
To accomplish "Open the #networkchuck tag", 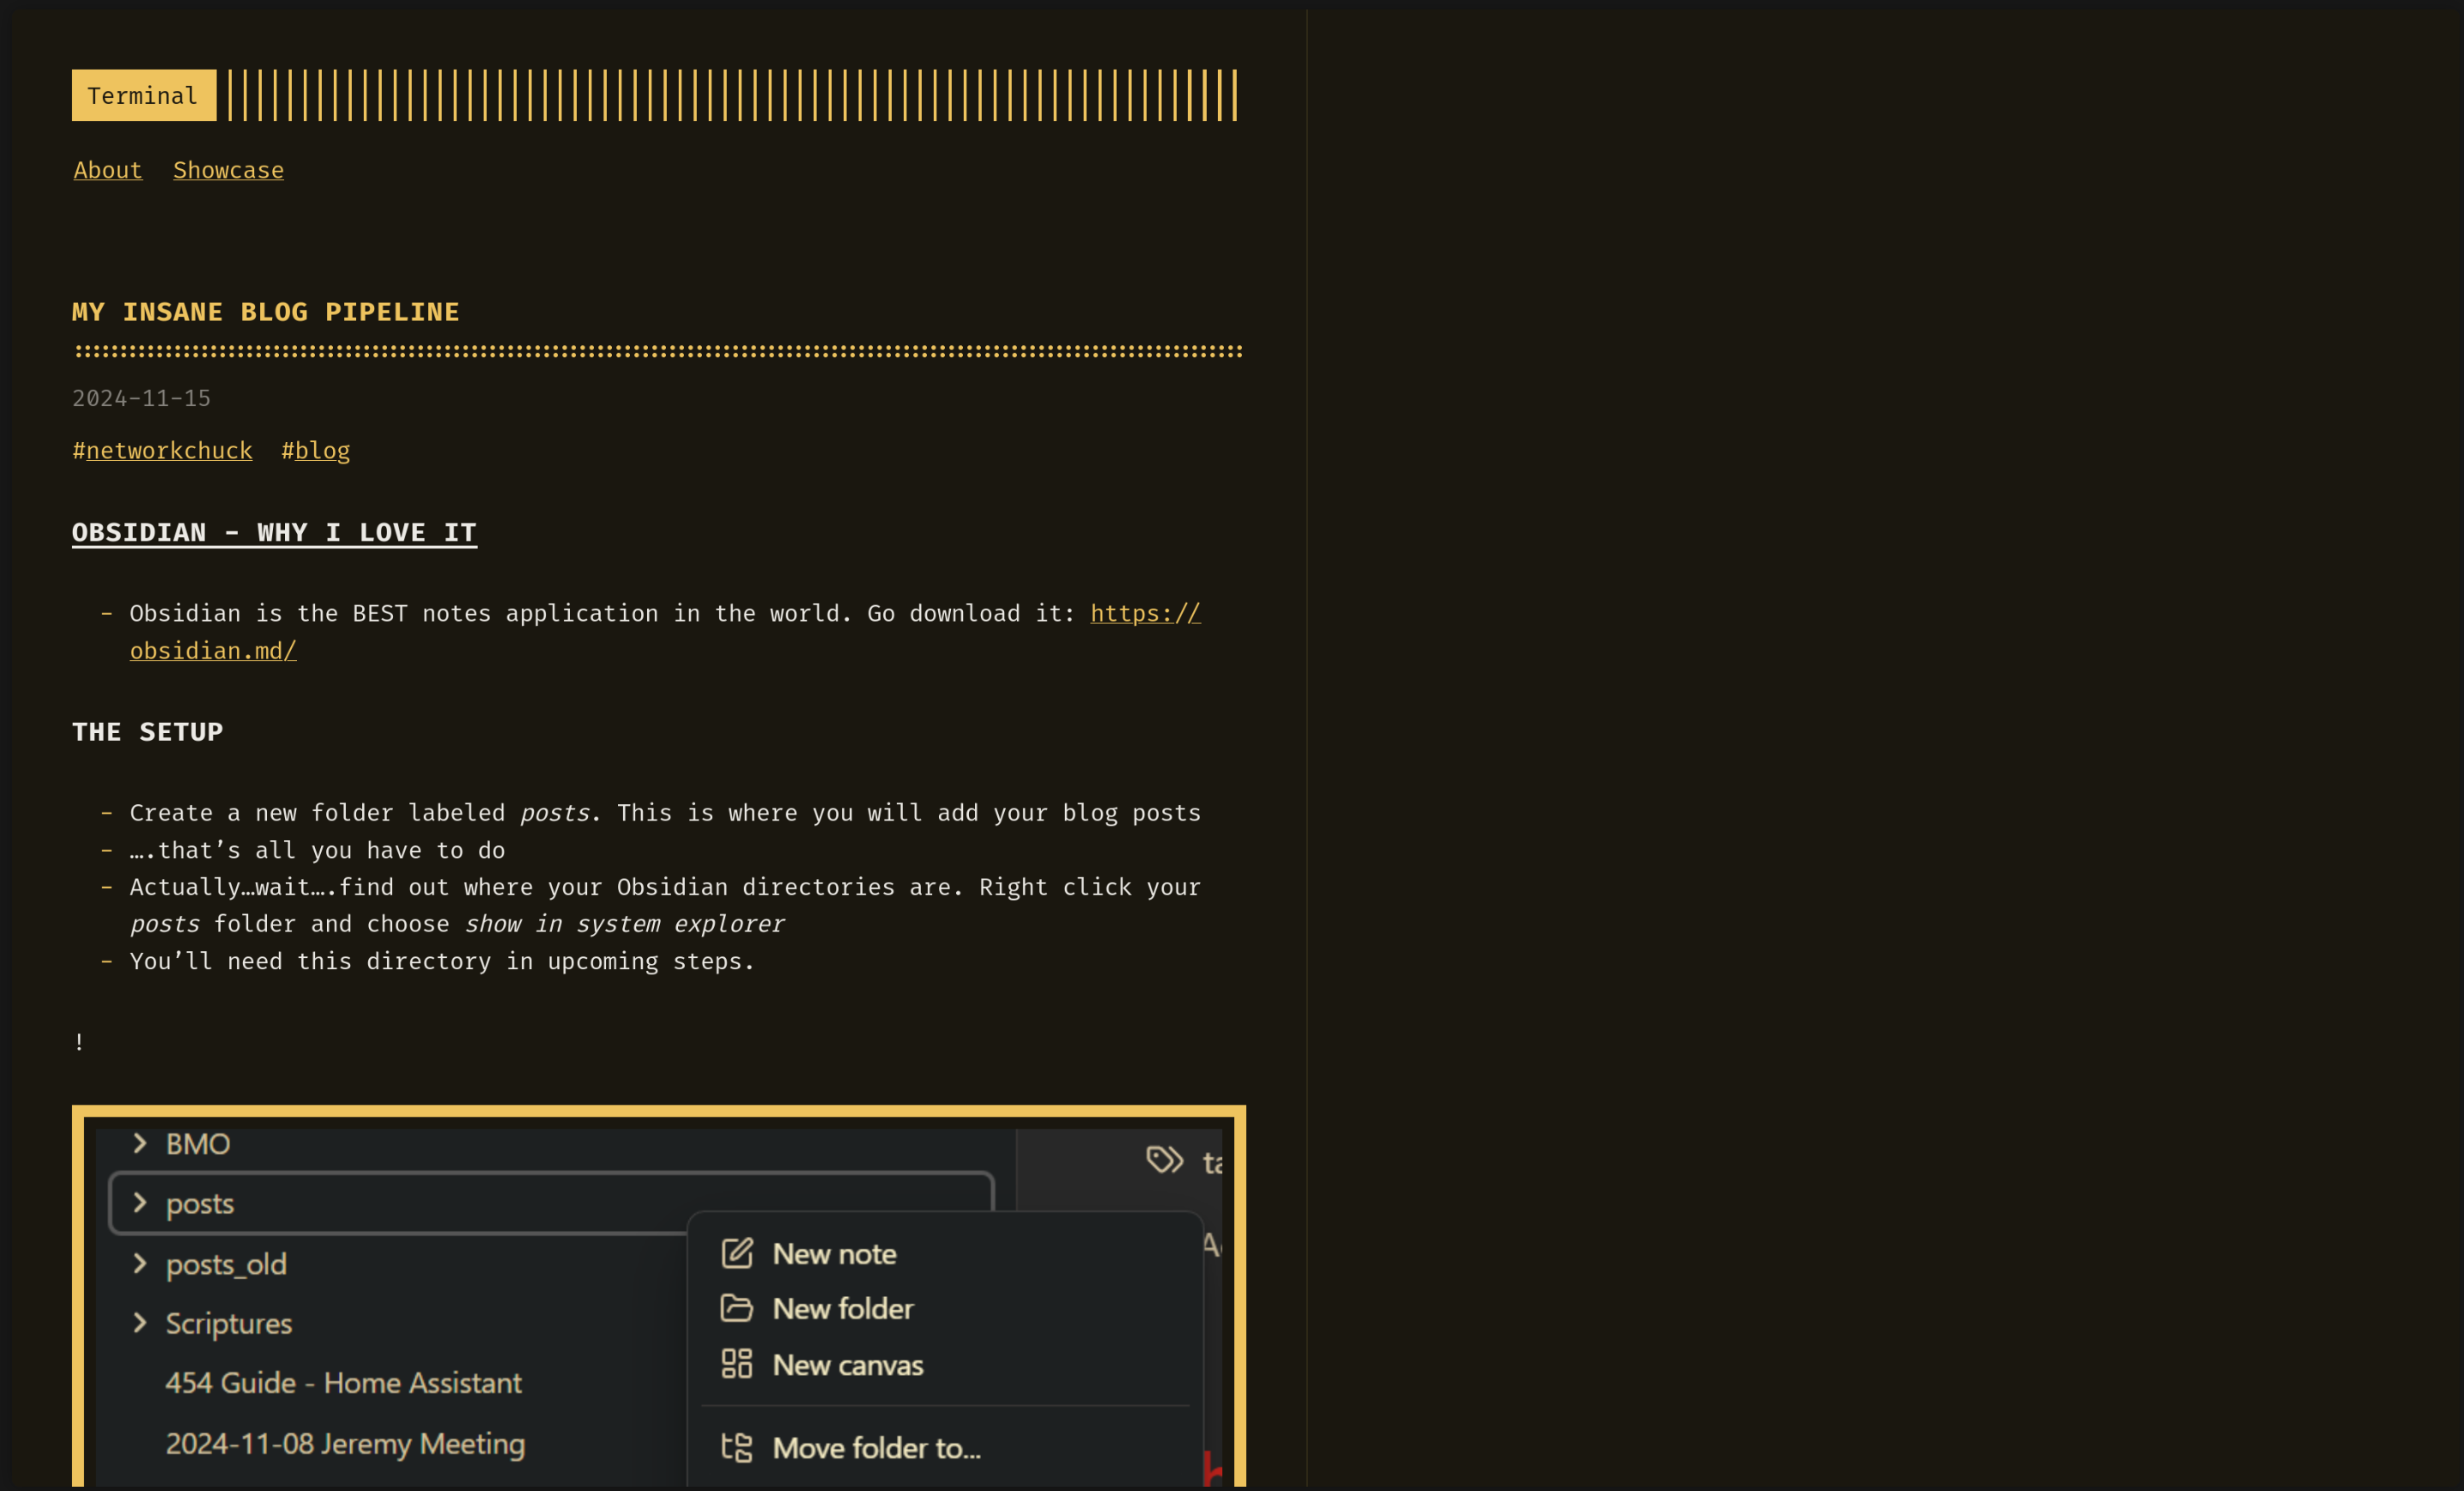I will coord(162,451).
